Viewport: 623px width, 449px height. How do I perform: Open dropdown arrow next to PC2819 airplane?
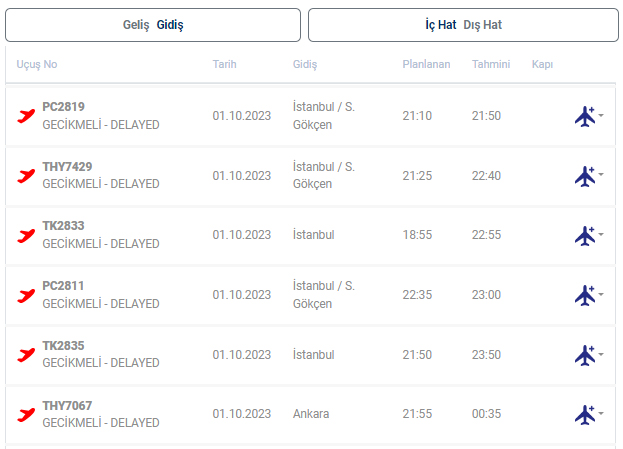click(601, 116)
